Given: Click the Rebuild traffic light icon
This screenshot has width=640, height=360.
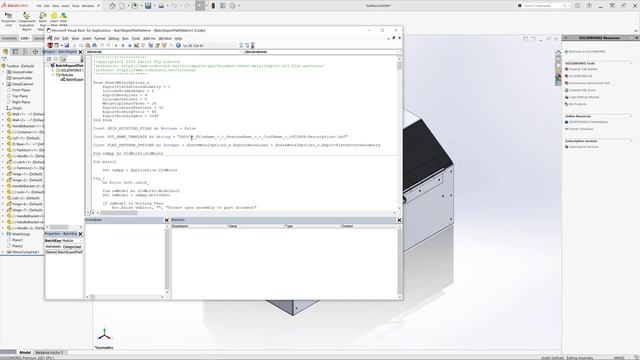Looking at the screenshot, I should pyautogui.click(x=213, y=6).
